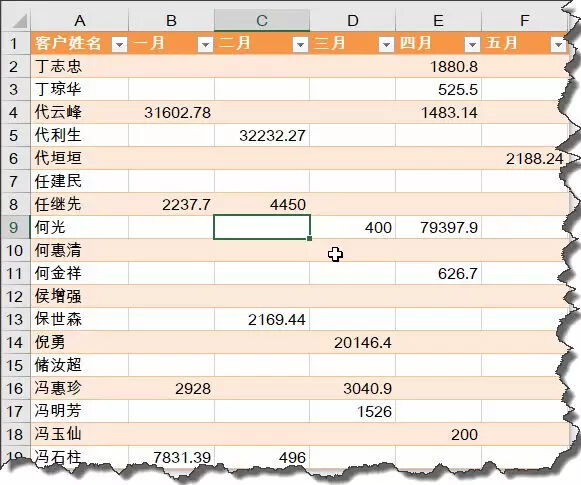Select column C header
This screenshot has height=485, width=581.
pyautogui.click(x=262, y=20)
